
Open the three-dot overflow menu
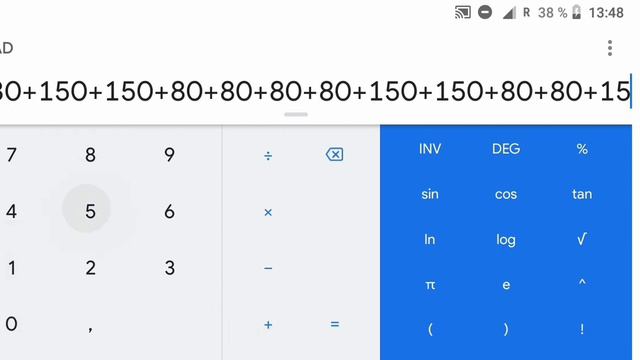(610, 48)
